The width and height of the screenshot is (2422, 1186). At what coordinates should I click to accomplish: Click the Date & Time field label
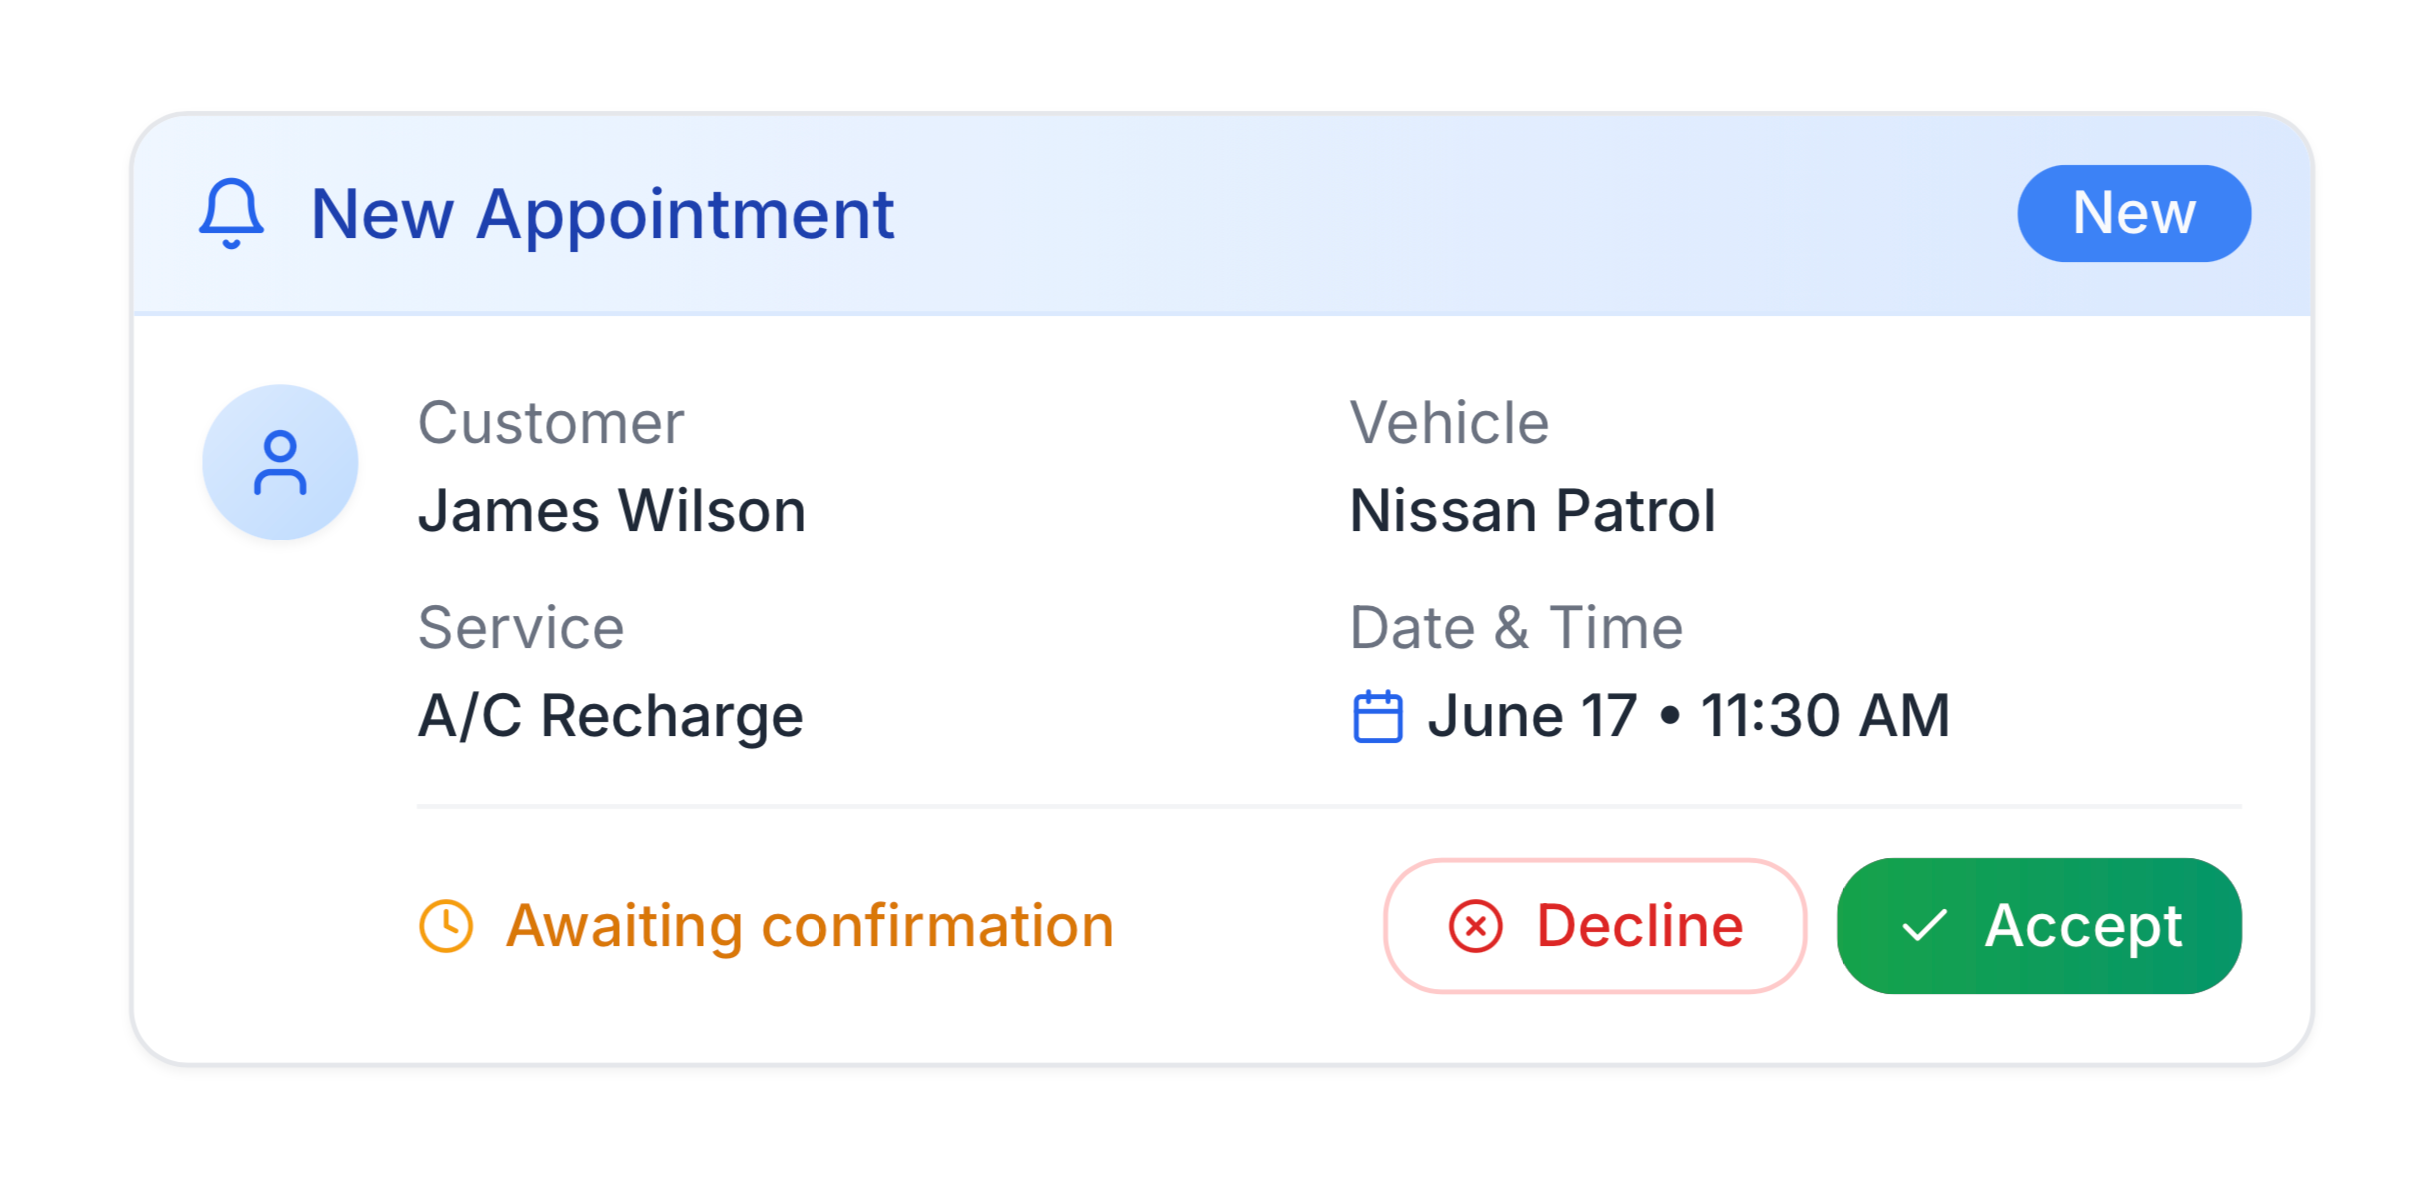click(x=1516, y=627)
